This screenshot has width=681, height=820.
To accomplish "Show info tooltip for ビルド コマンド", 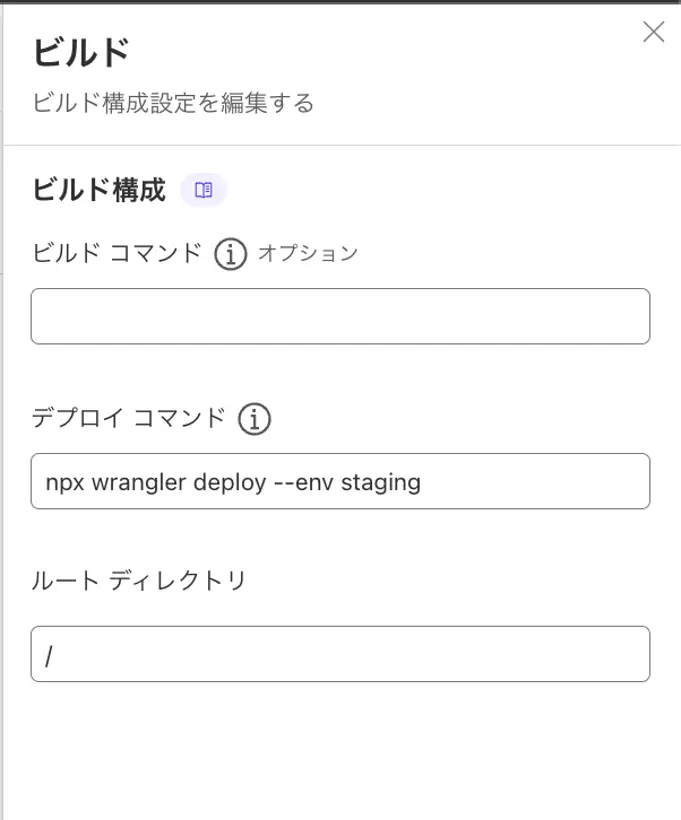I will (x=230, y=254).
